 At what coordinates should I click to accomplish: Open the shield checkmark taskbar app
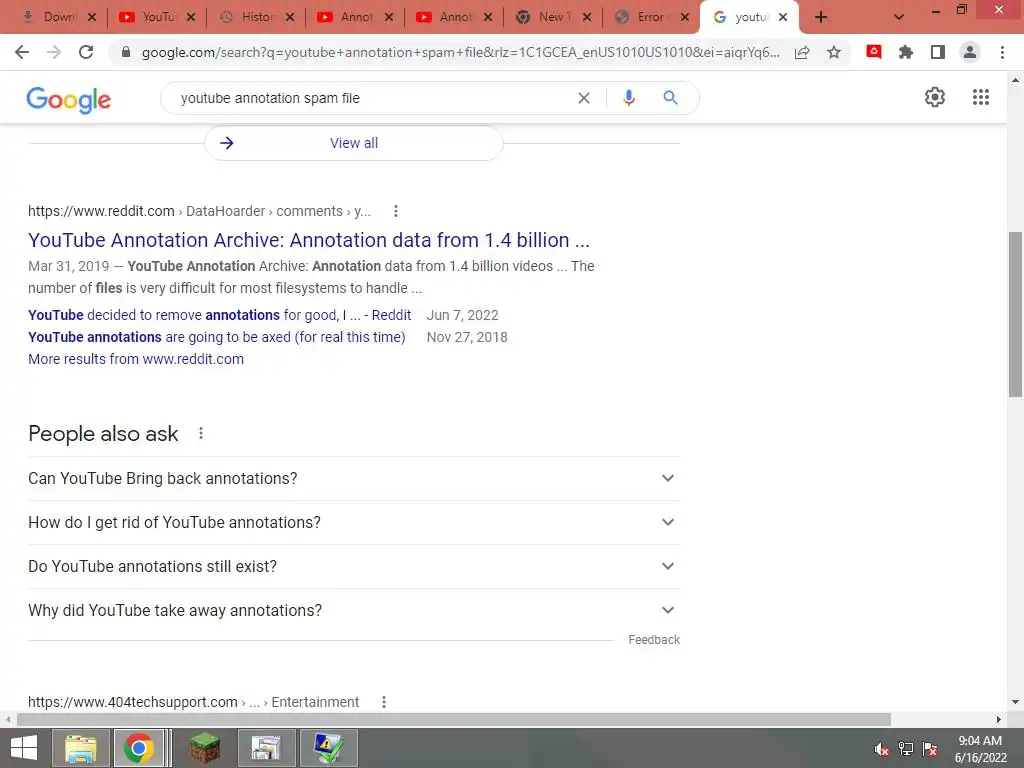pos(328,748)
